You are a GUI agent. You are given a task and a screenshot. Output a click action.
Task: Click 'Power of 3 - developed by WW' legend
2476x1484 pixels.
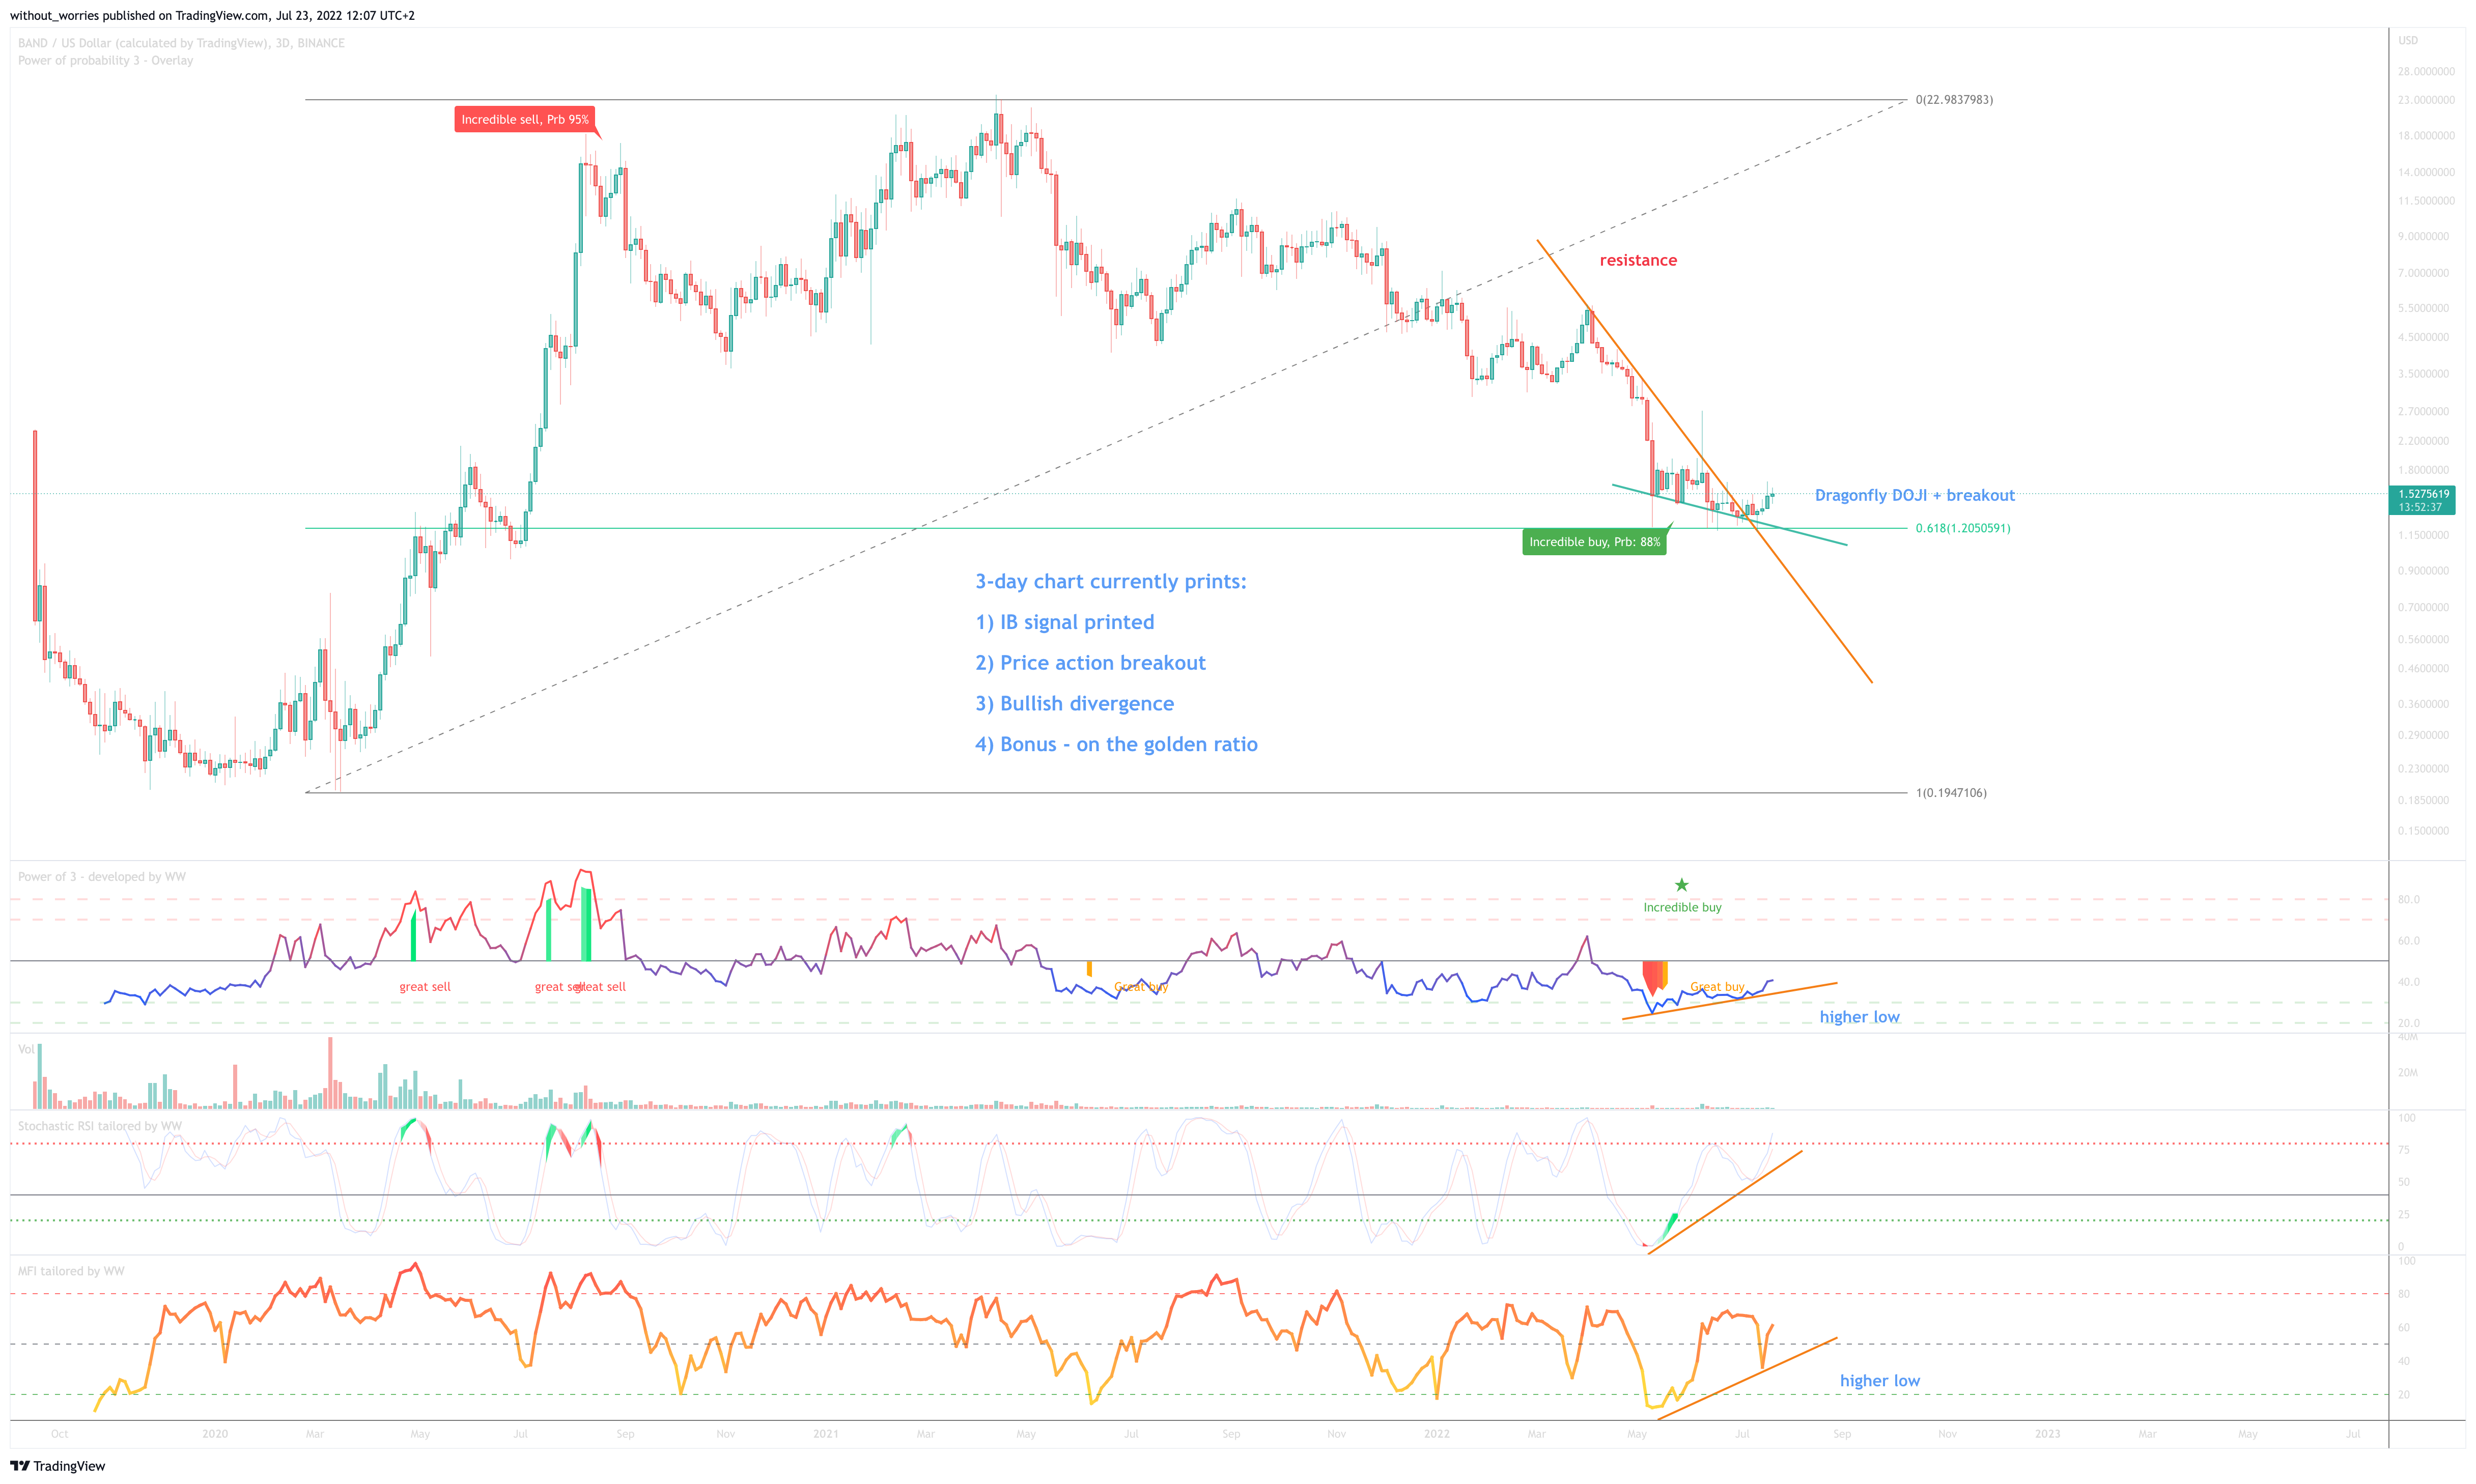[102, 877]
